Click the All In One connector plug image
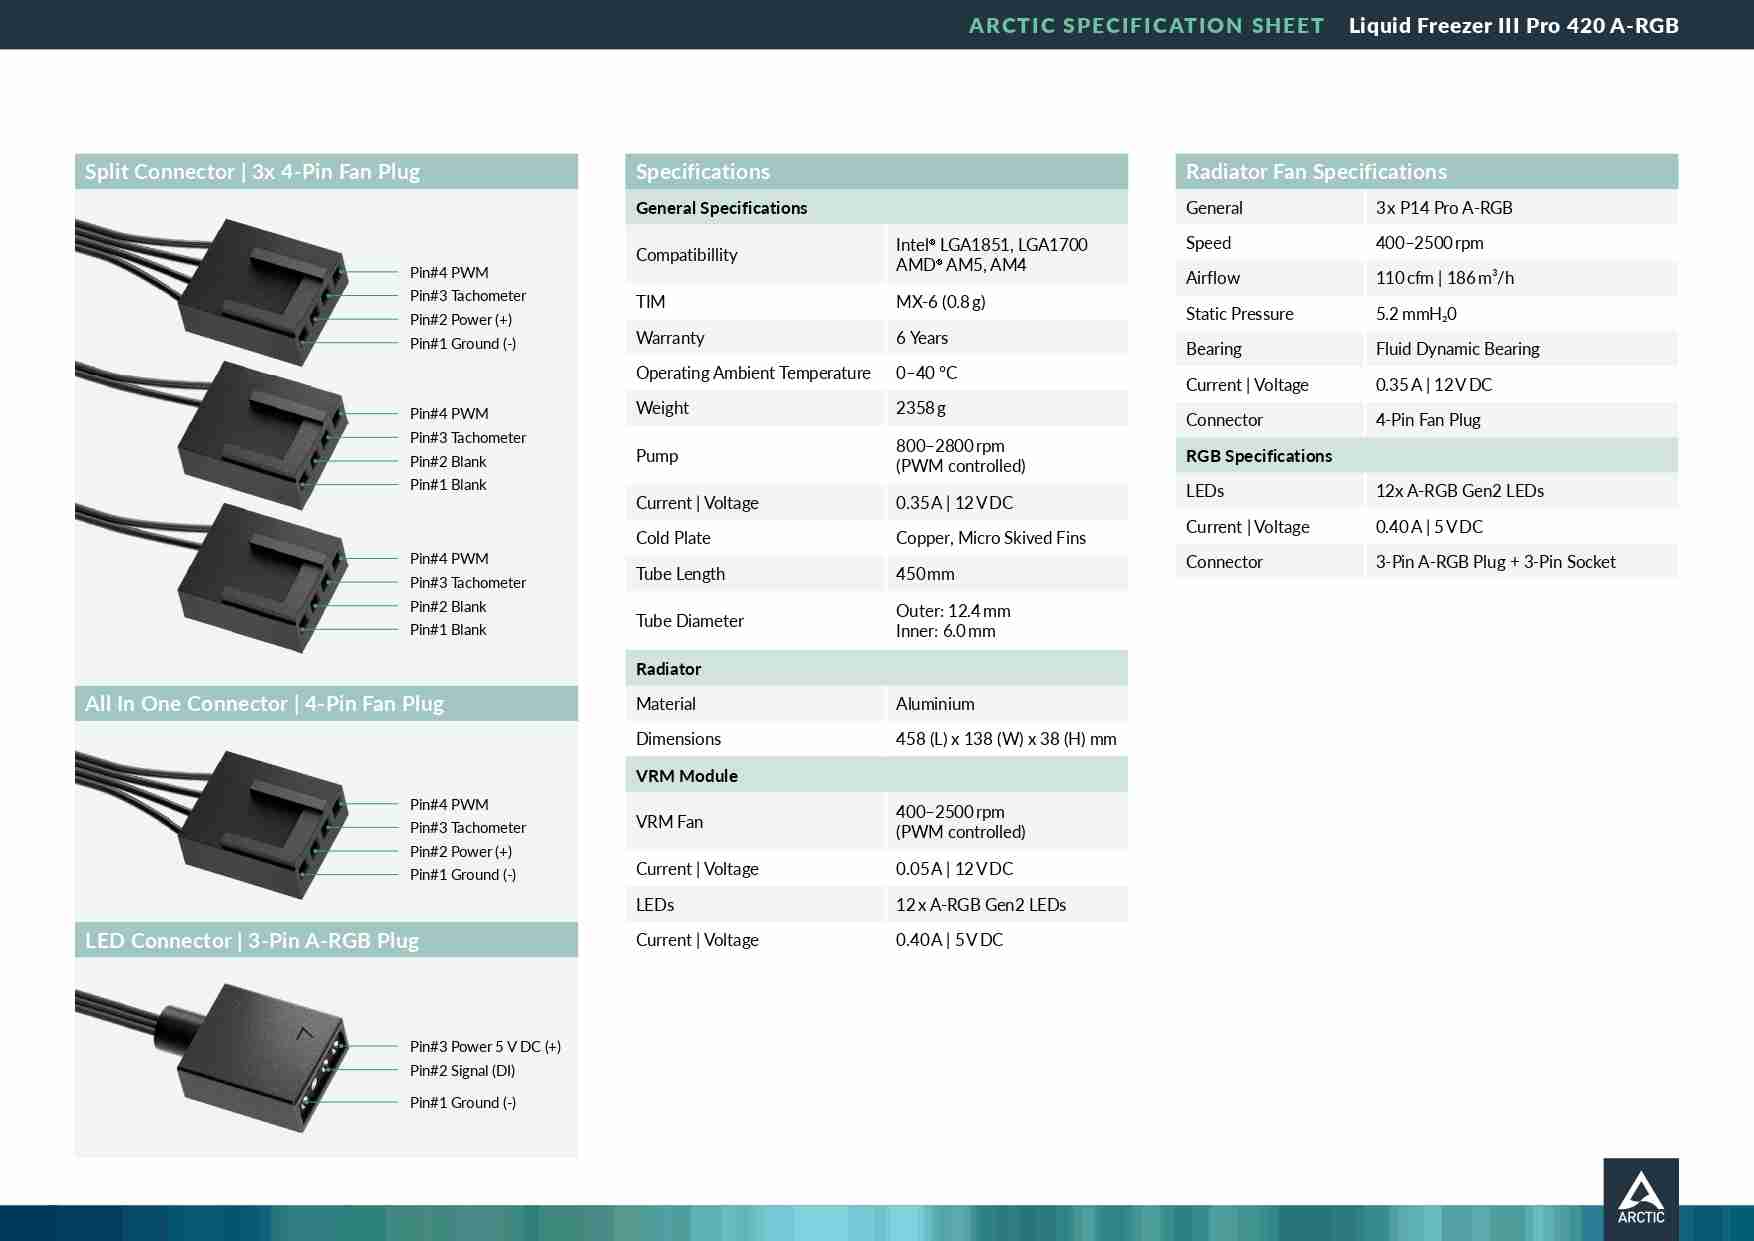1754x1241 pixels. click(x=260, y=823)
